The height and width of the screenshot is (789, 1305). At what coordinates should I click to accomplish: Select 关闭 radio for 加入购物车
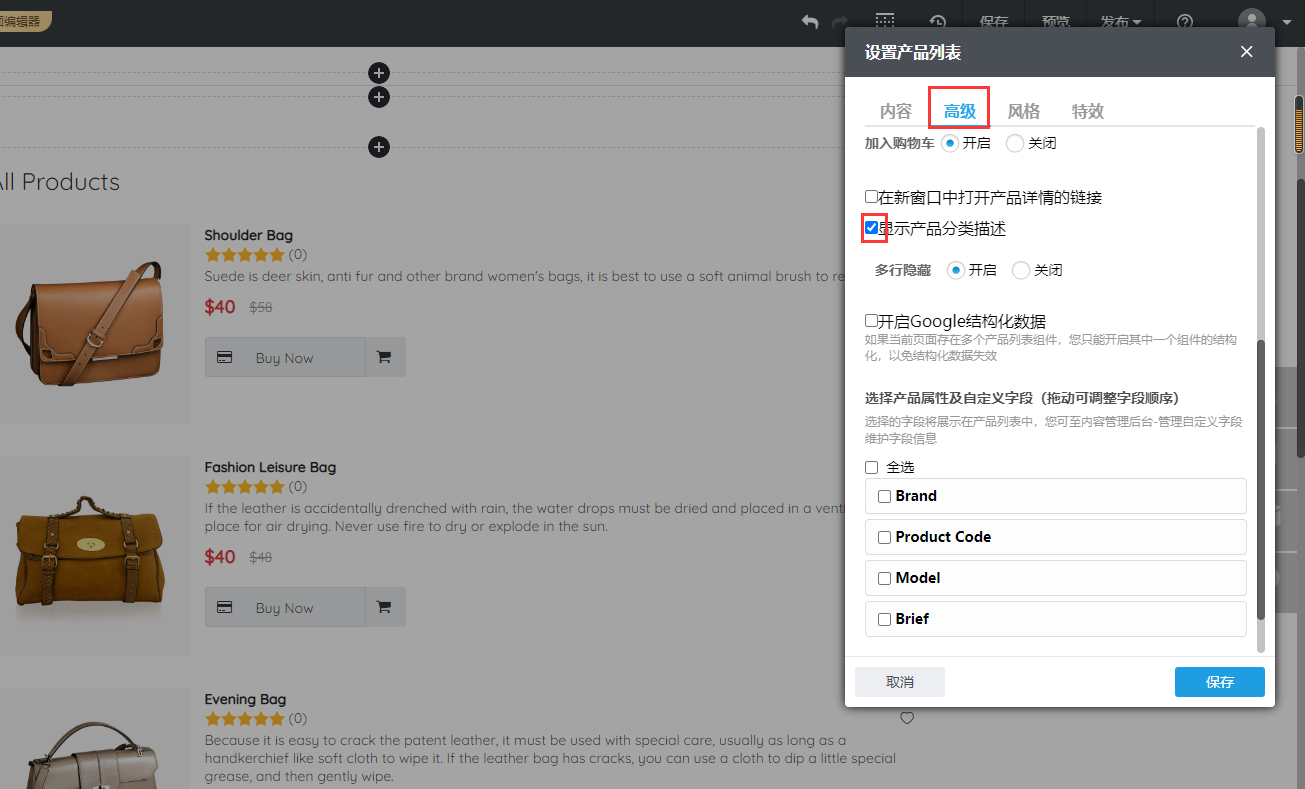(x=1015, y=143)
